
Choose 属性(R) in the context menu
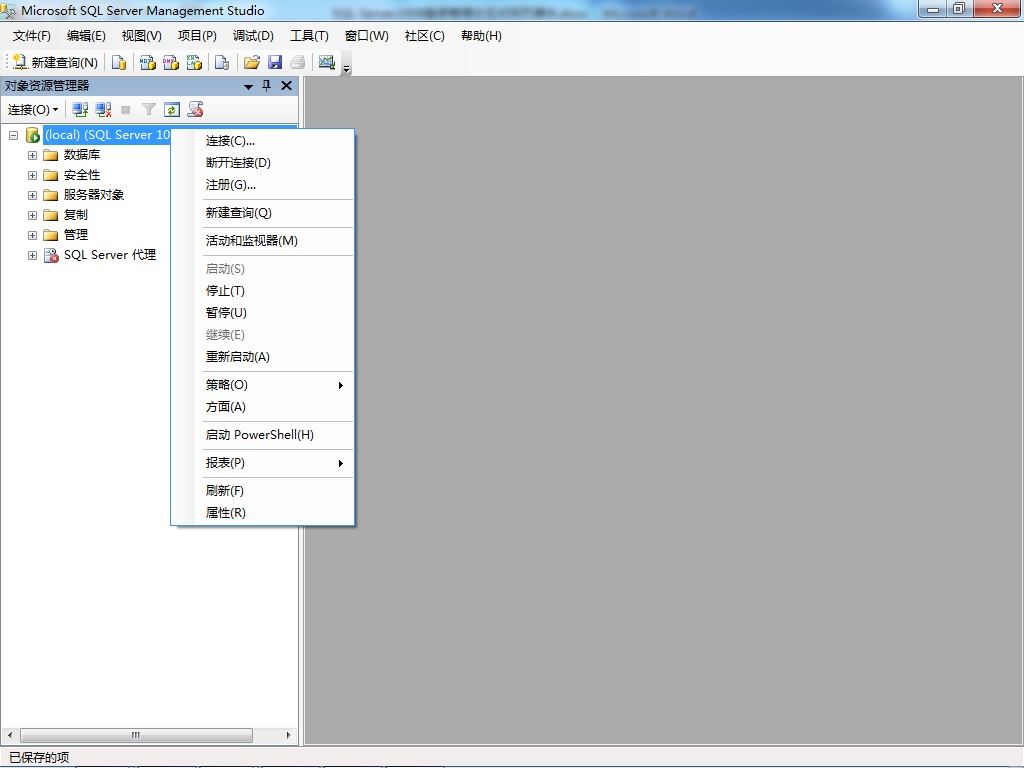point(263,513)
